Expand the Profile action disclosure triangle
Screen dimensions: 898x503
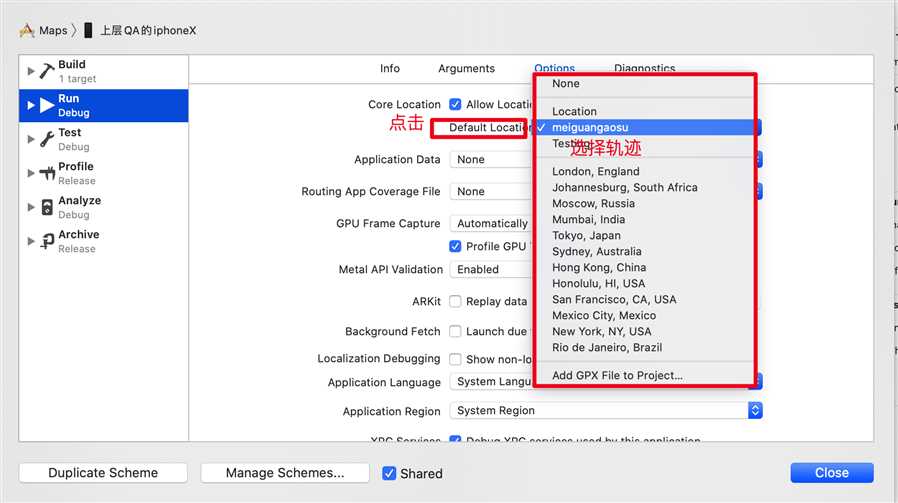coord(31,173)
